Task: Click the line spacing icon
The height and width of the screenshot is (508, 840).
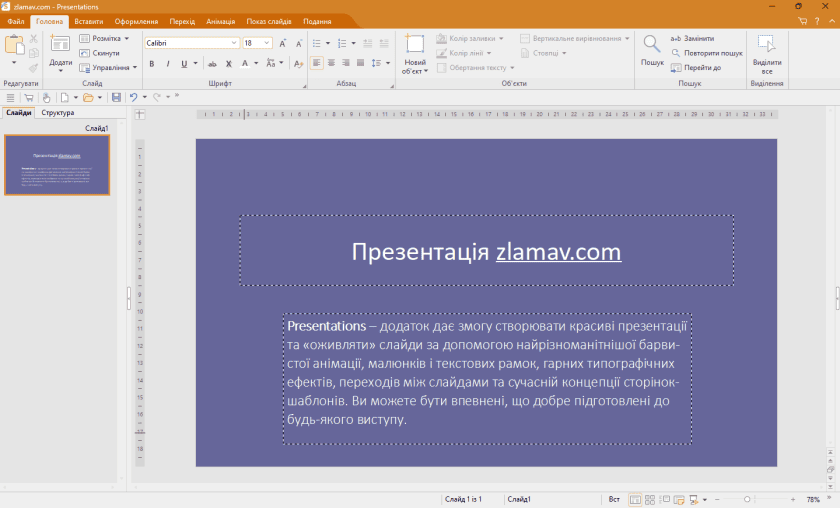Action: point(377,63)
